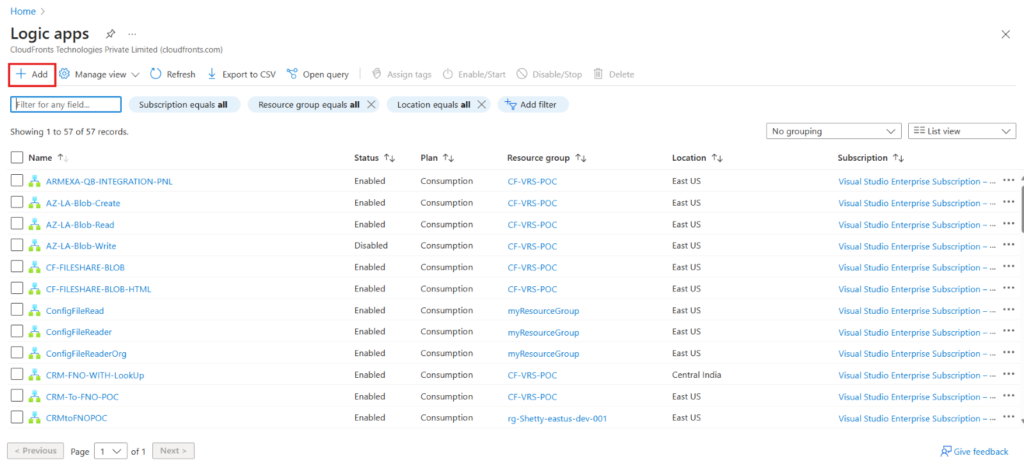Close the Logic apps blade

click(x=1006, y=35)
